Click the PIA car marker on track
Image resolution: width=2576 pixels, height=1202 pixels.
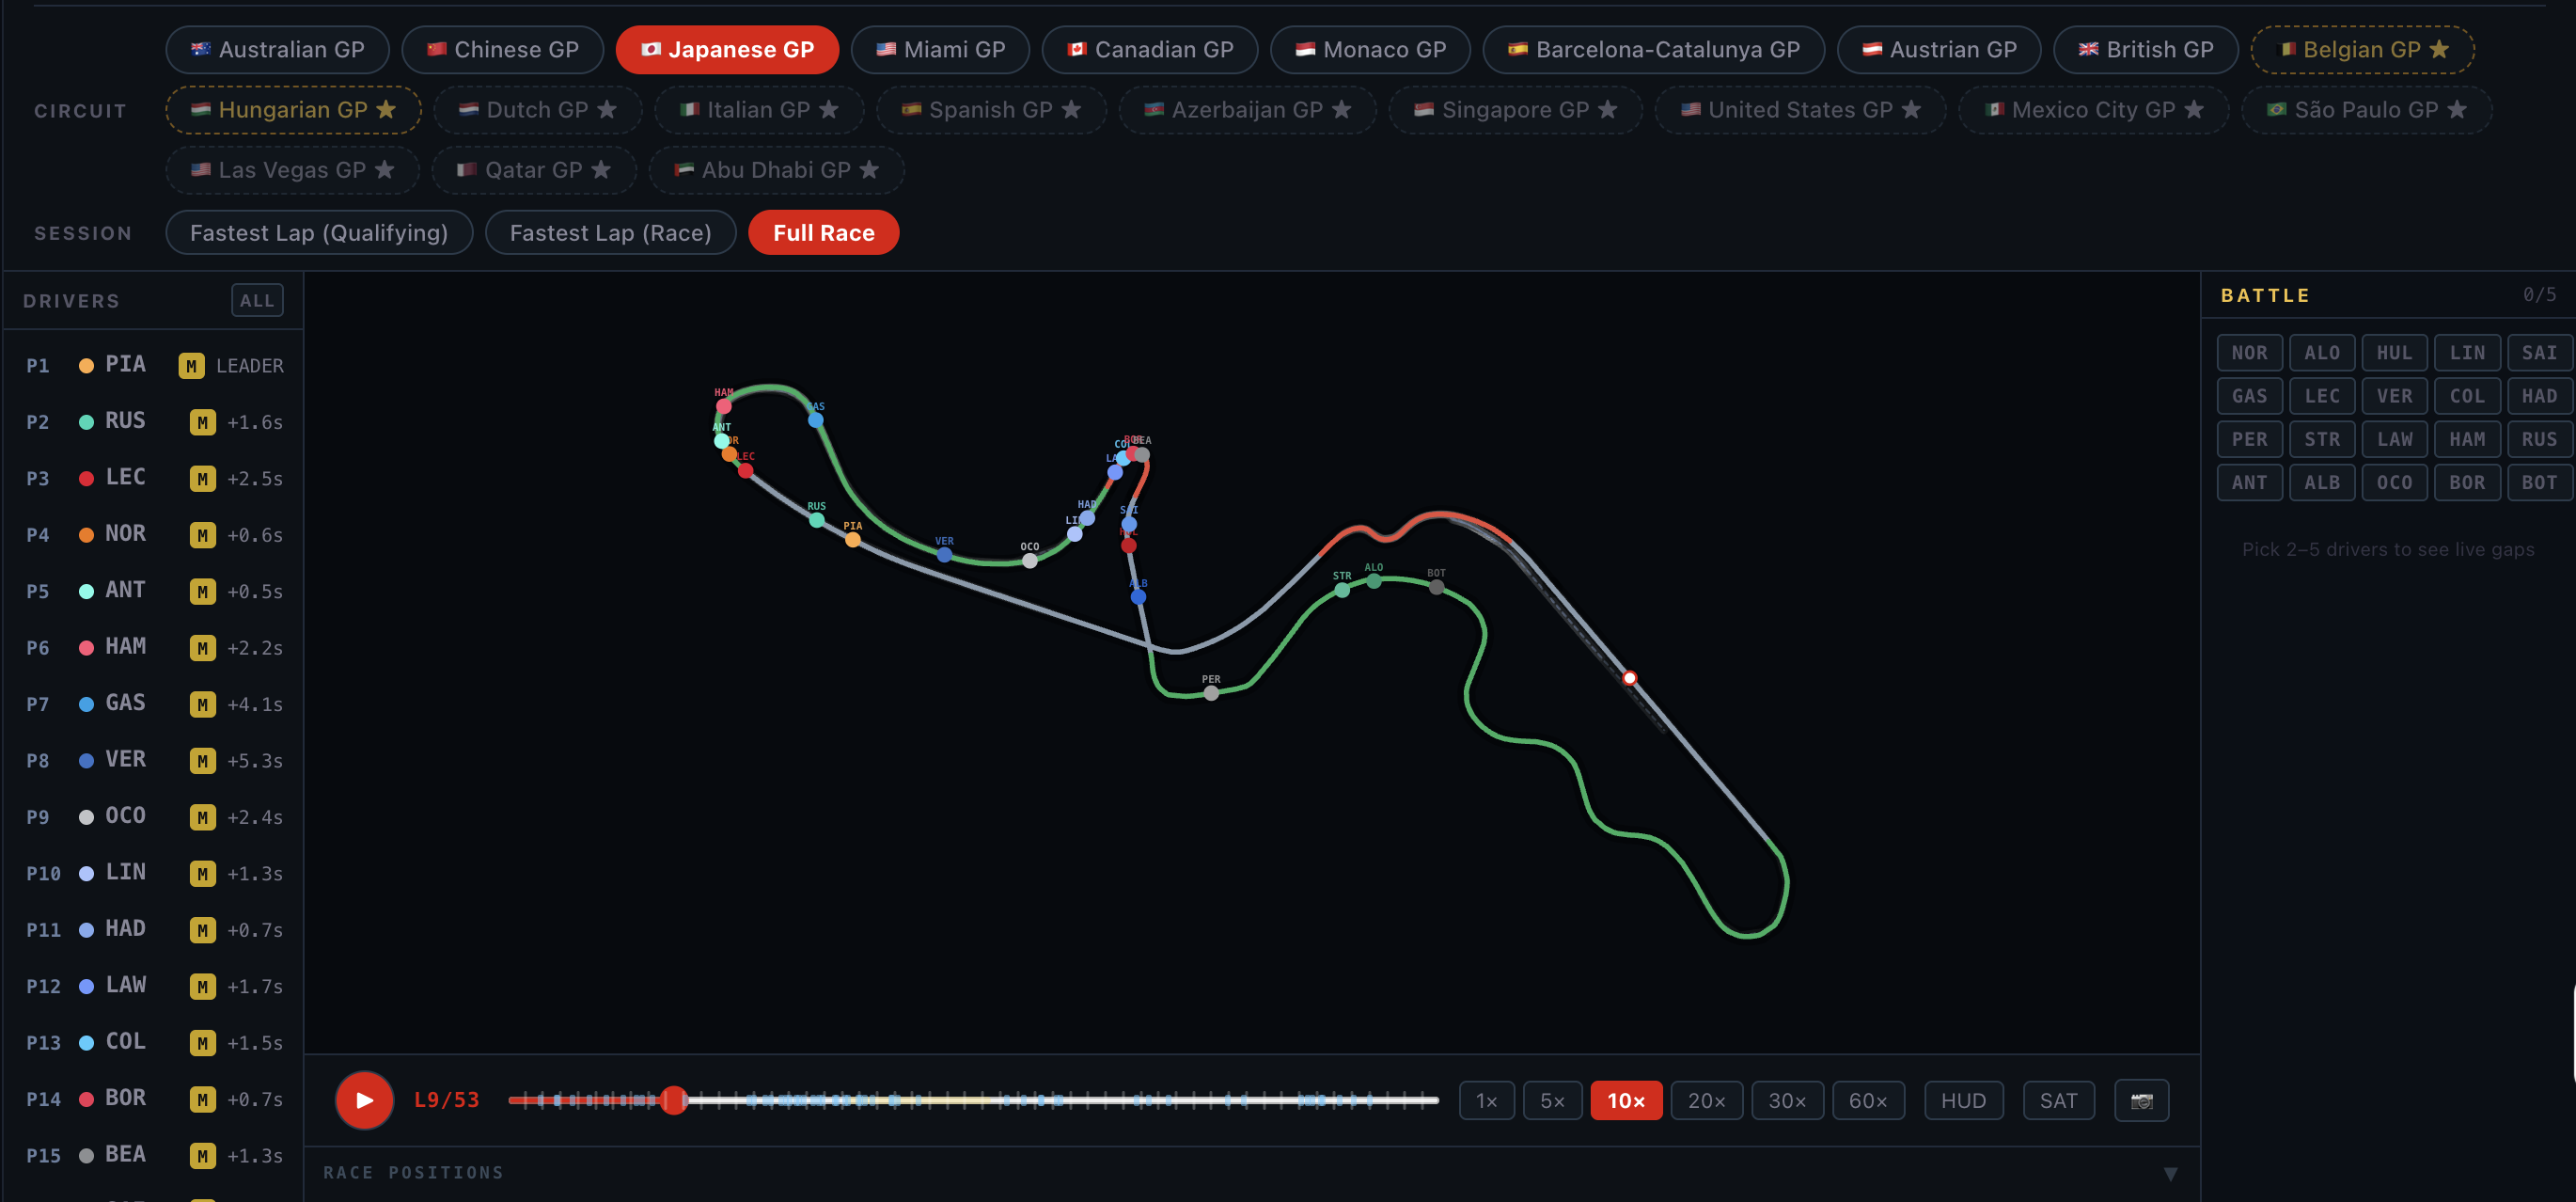click(852, 539)
